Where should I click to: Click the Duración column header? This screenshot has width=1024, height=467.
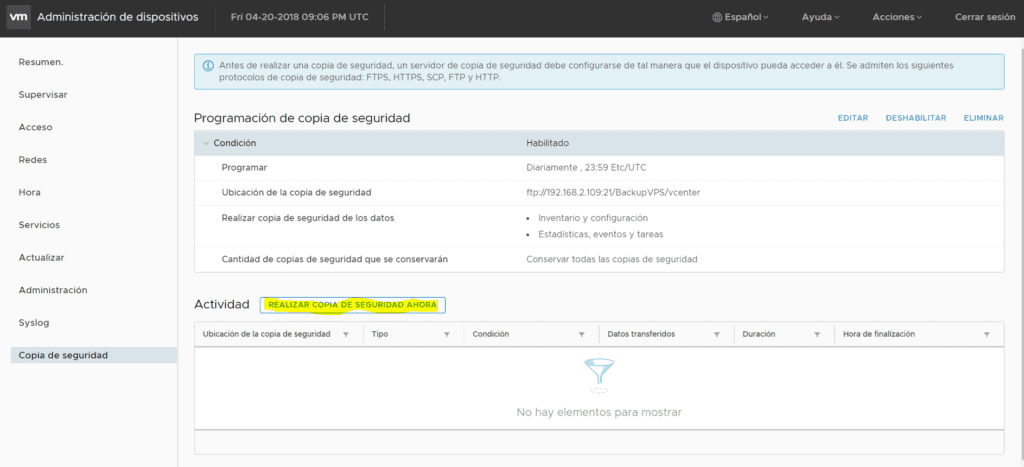click(759, 334)
